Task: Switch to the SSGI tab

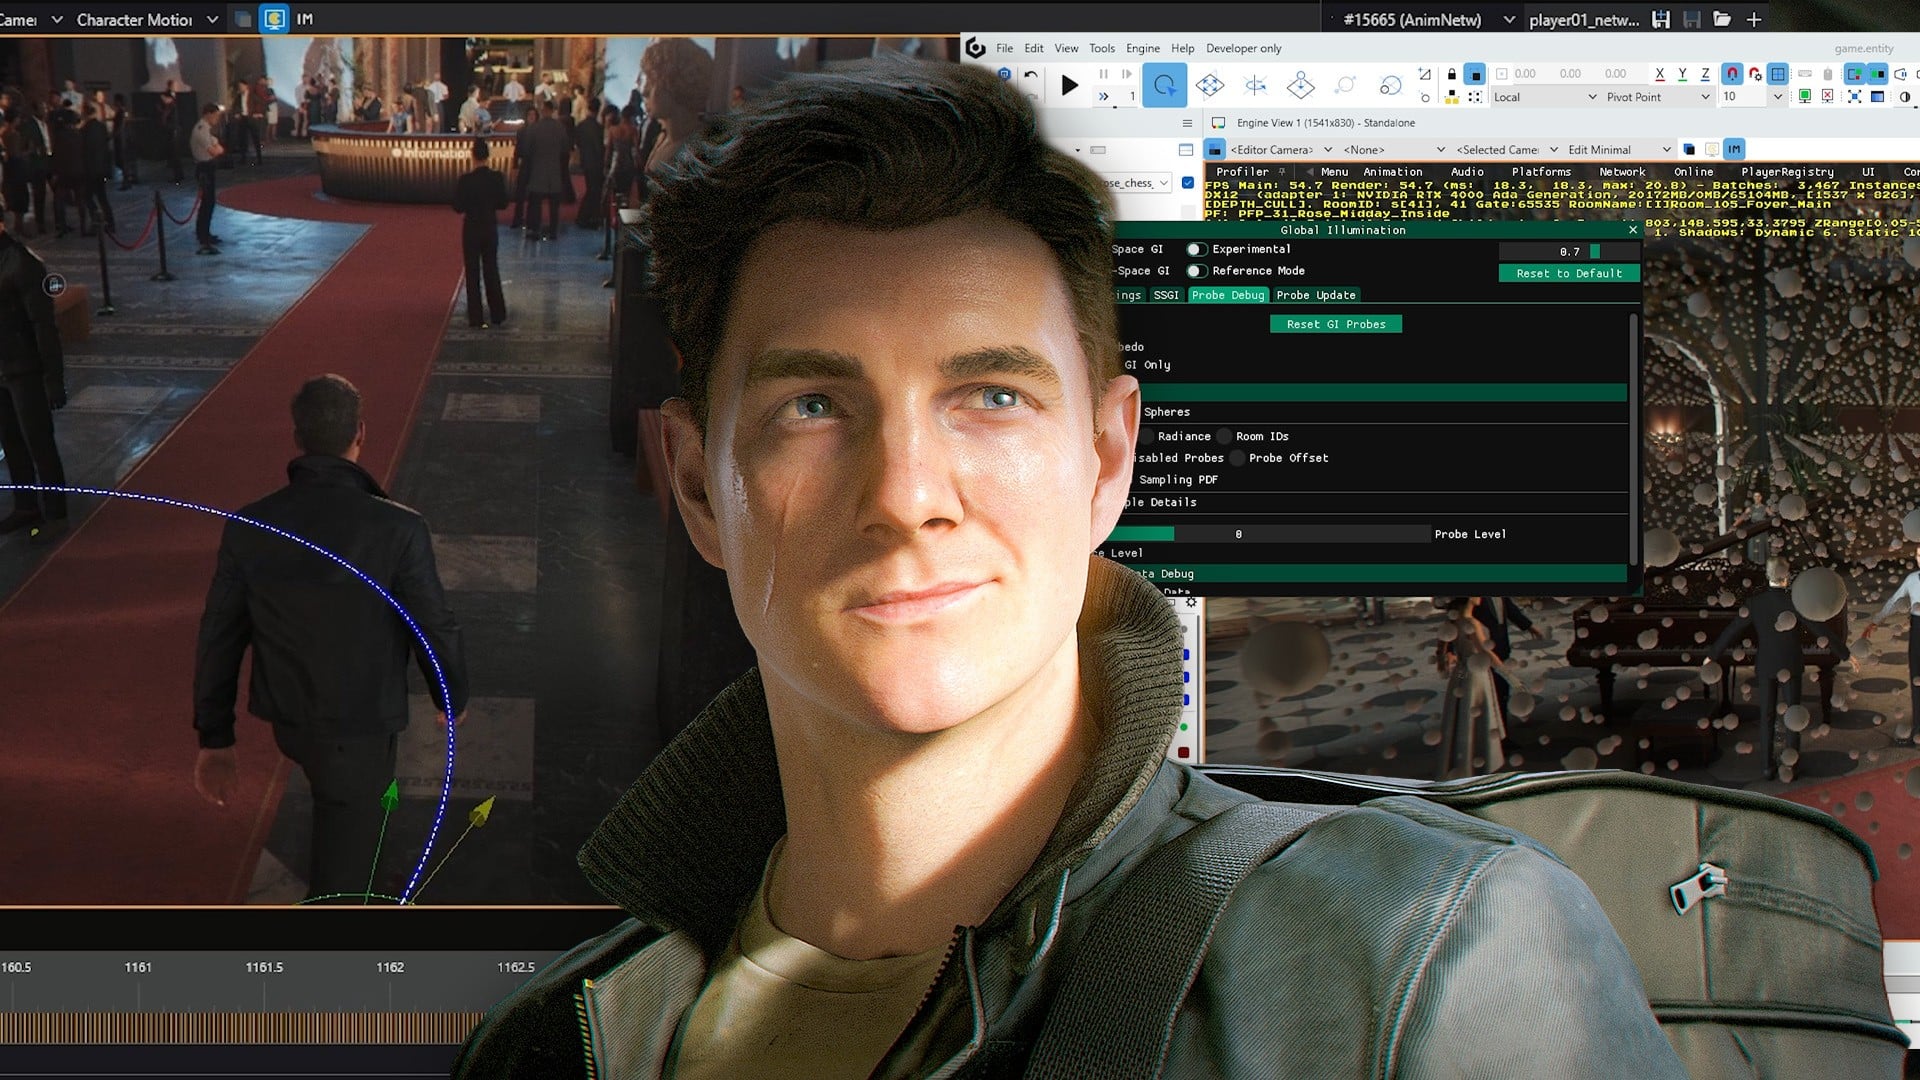Action: [1165, 295]
